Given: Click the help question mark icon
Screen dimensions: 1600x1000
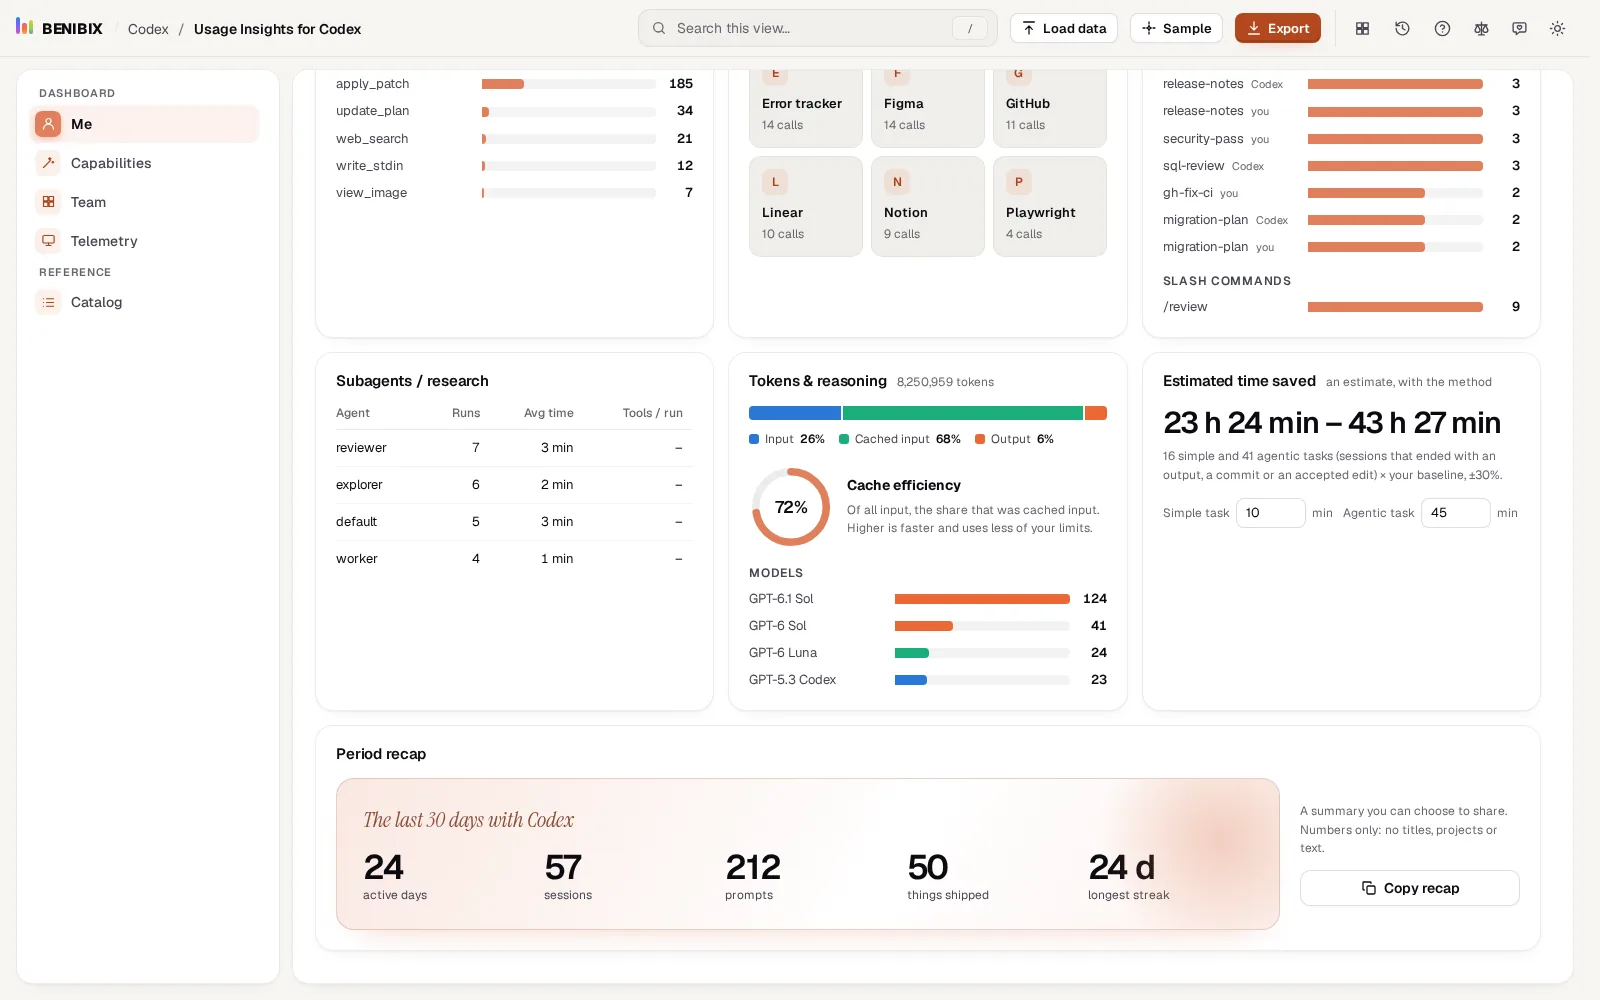Looking at the screenshot, I should [1442, 29].
